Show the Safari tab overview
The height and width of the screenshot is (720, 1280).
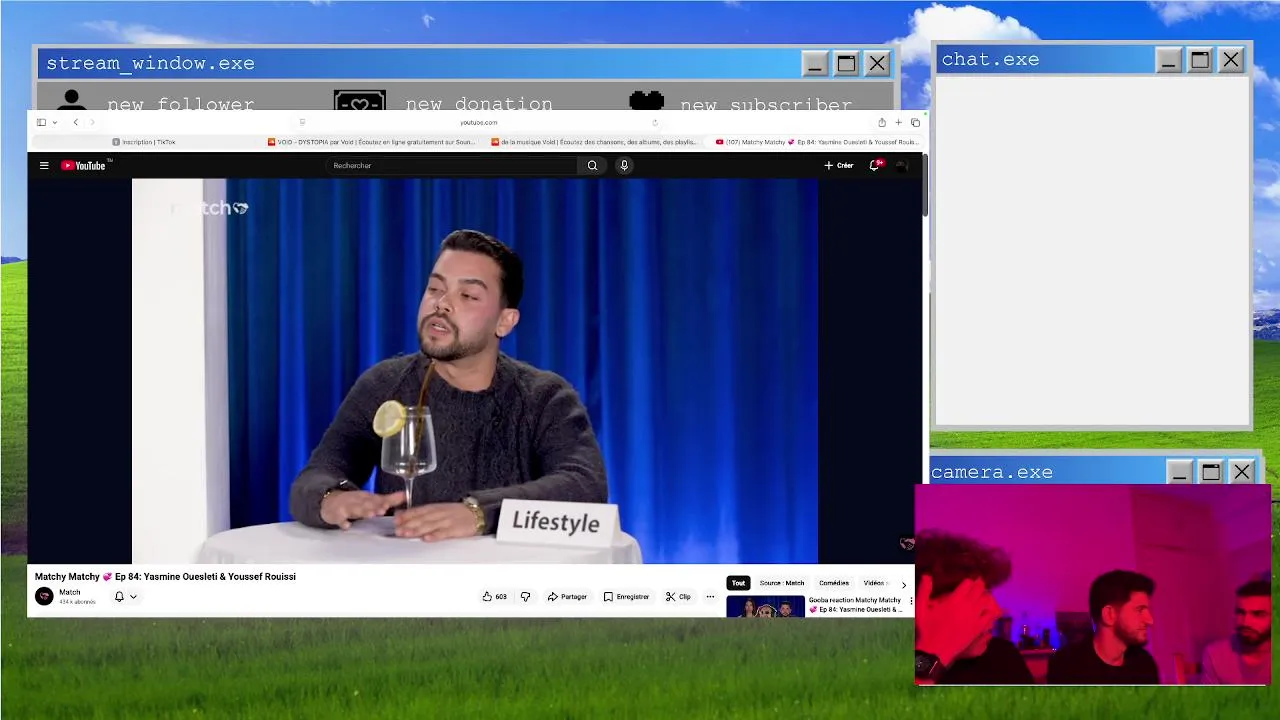915,122
